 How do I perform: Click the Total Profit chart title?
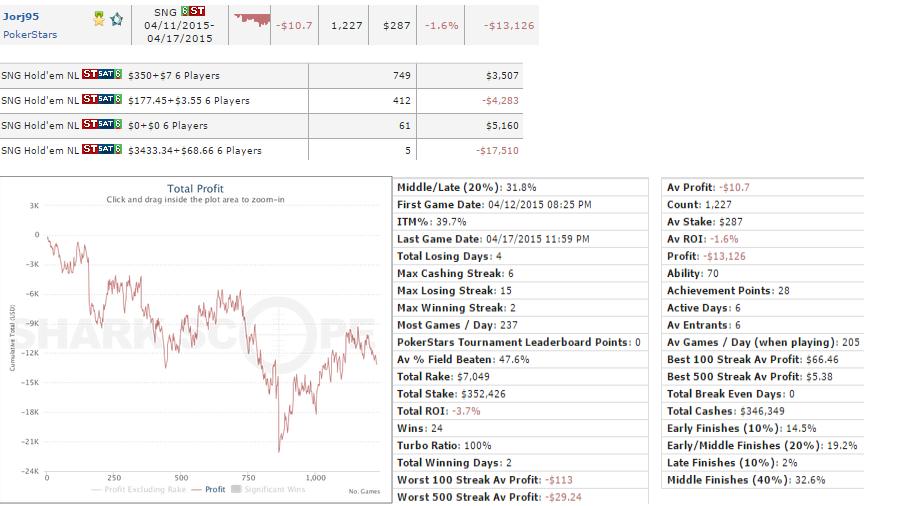click(x=195, y=188)
